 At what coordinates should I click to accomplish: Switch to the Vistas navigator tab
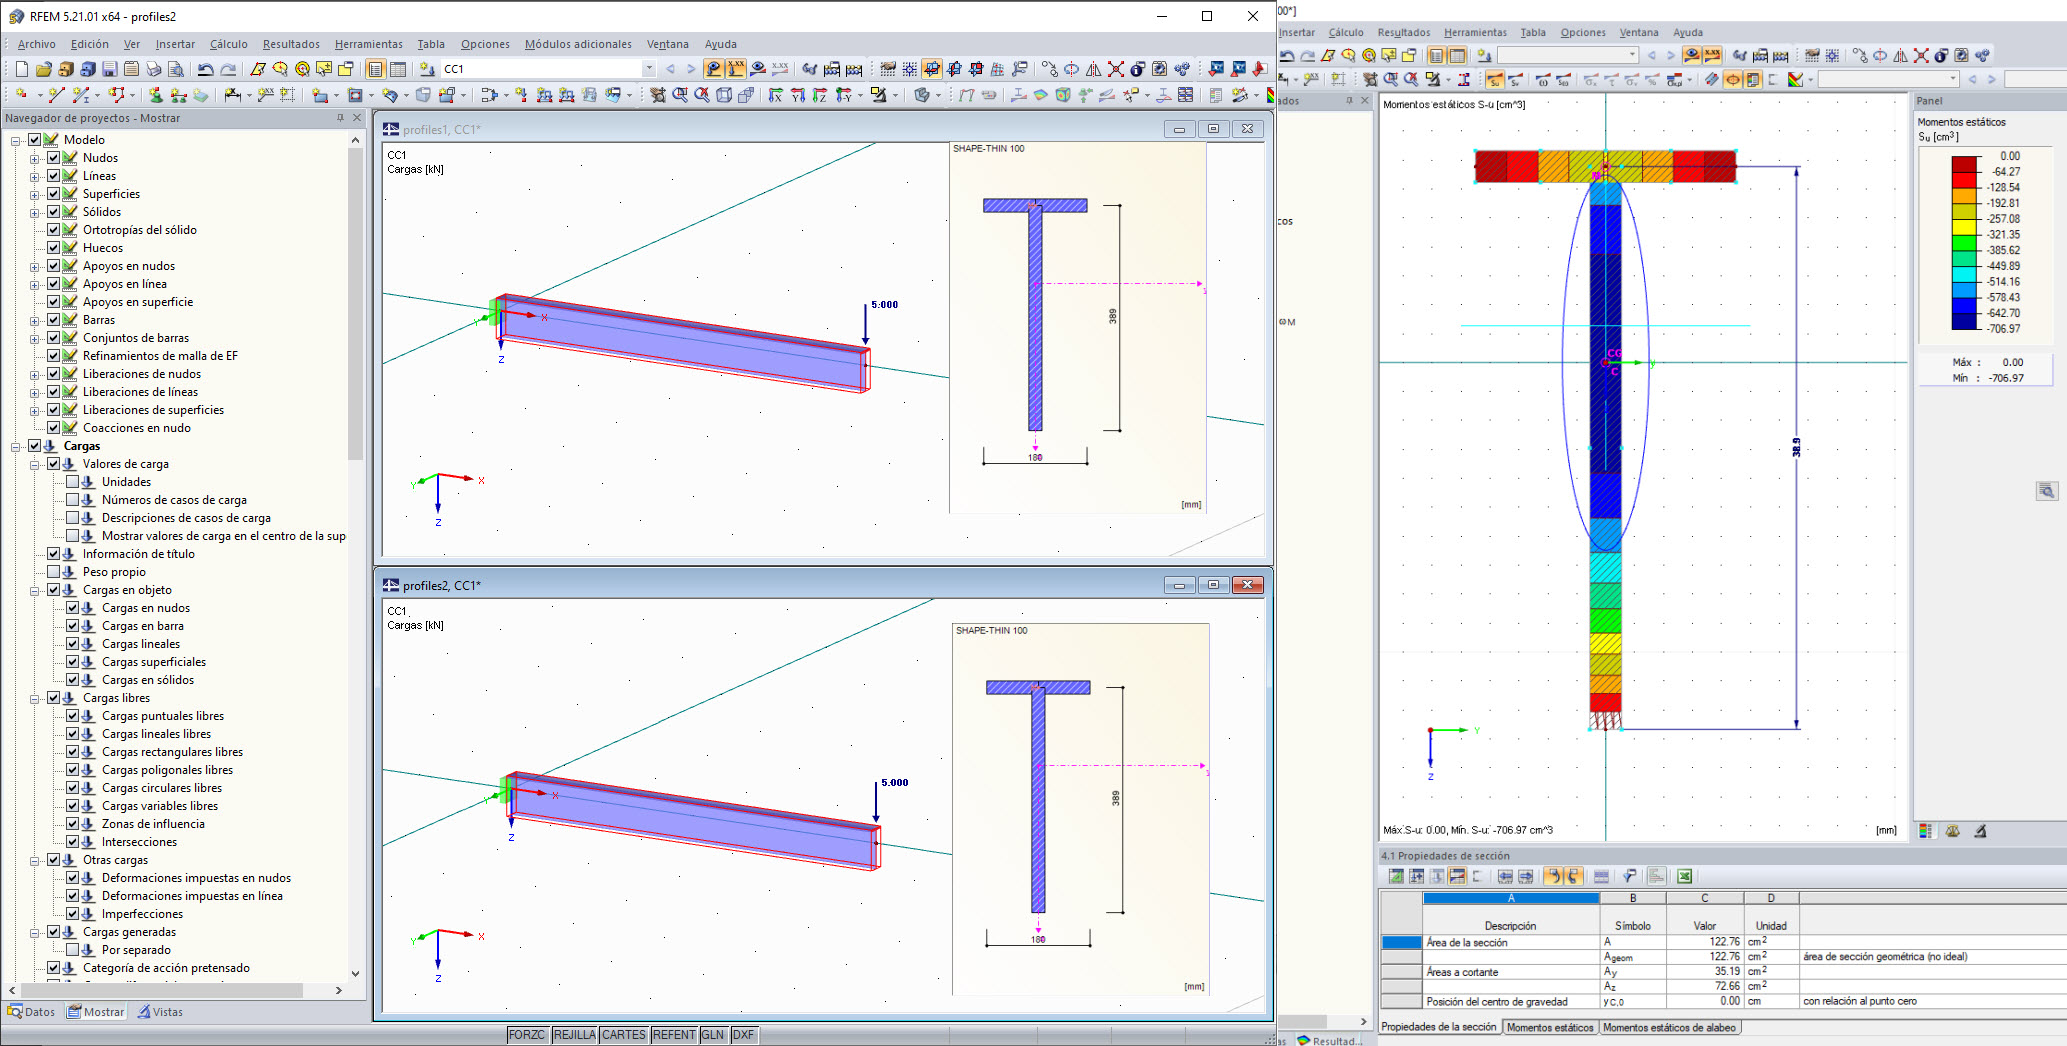[x=161, y=1012]
